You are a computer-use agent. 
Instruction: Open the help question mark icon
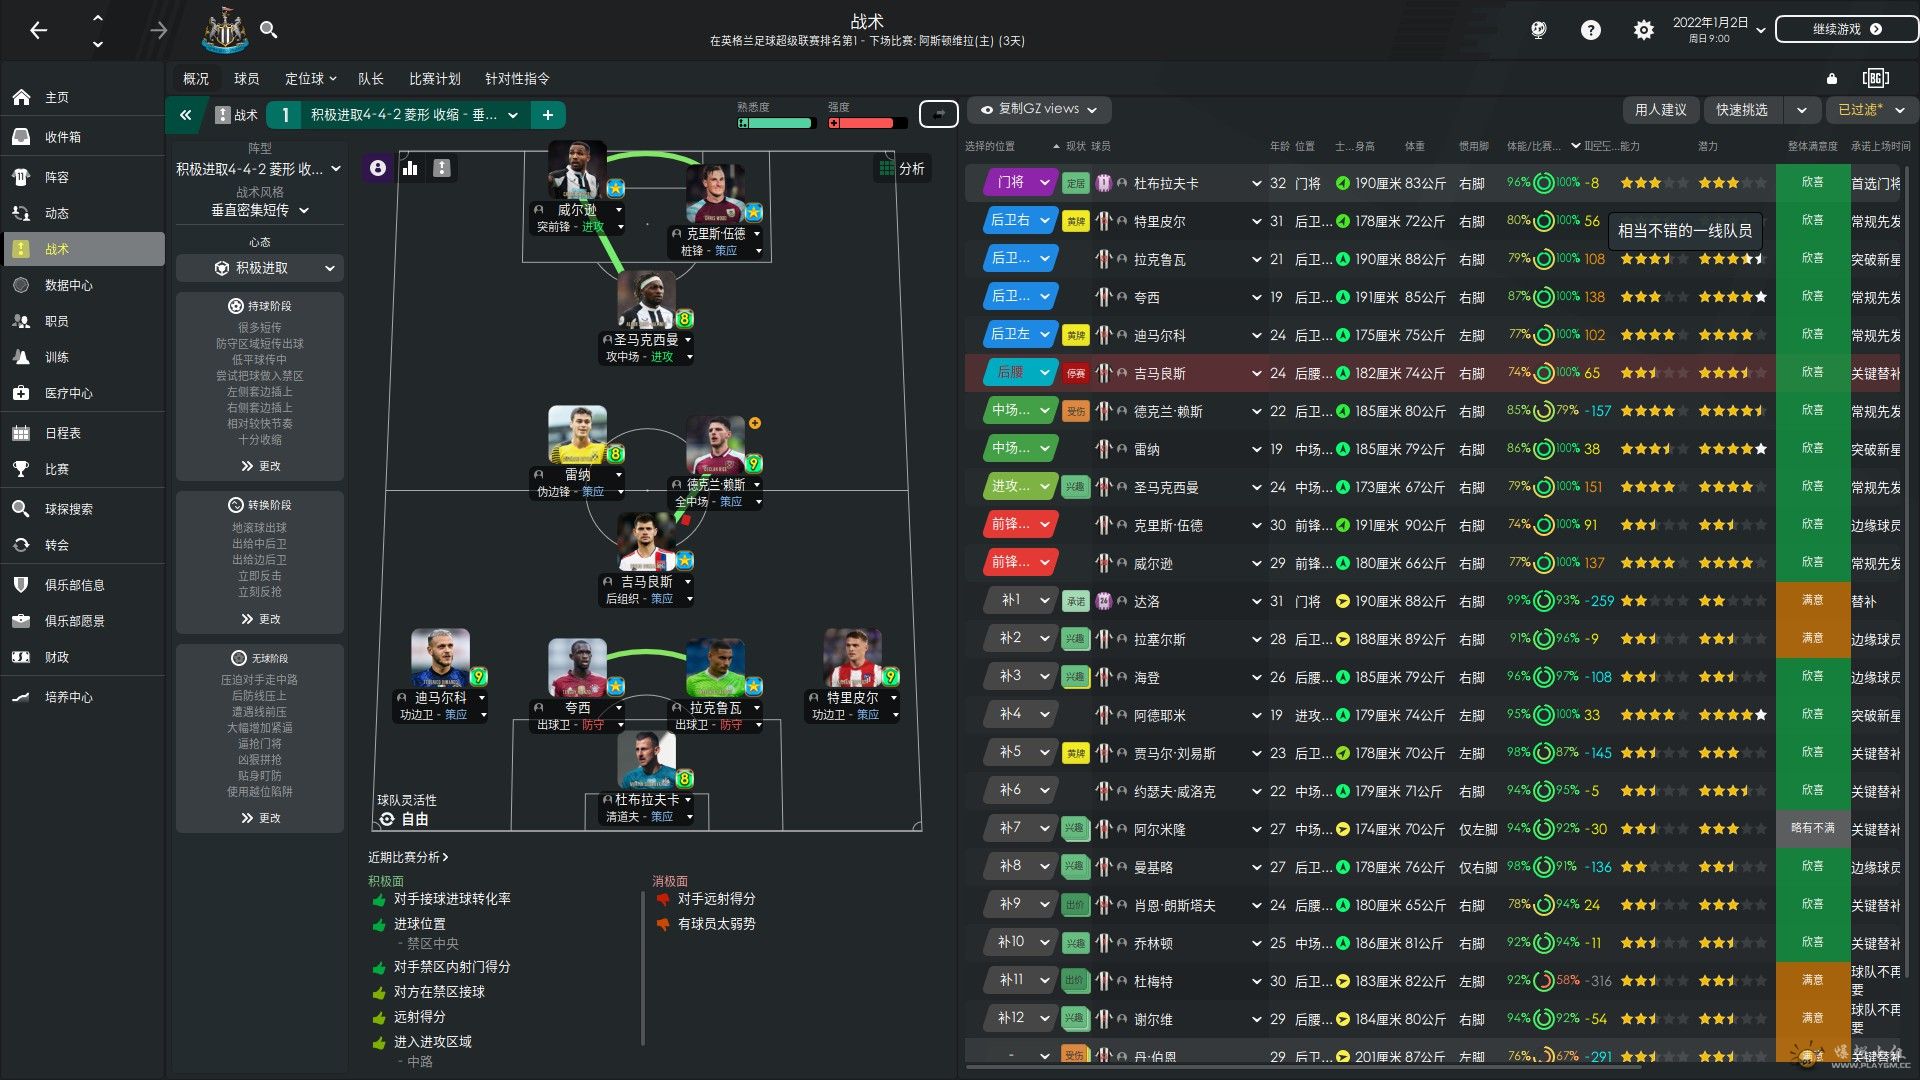click(x=1590, y=30)
